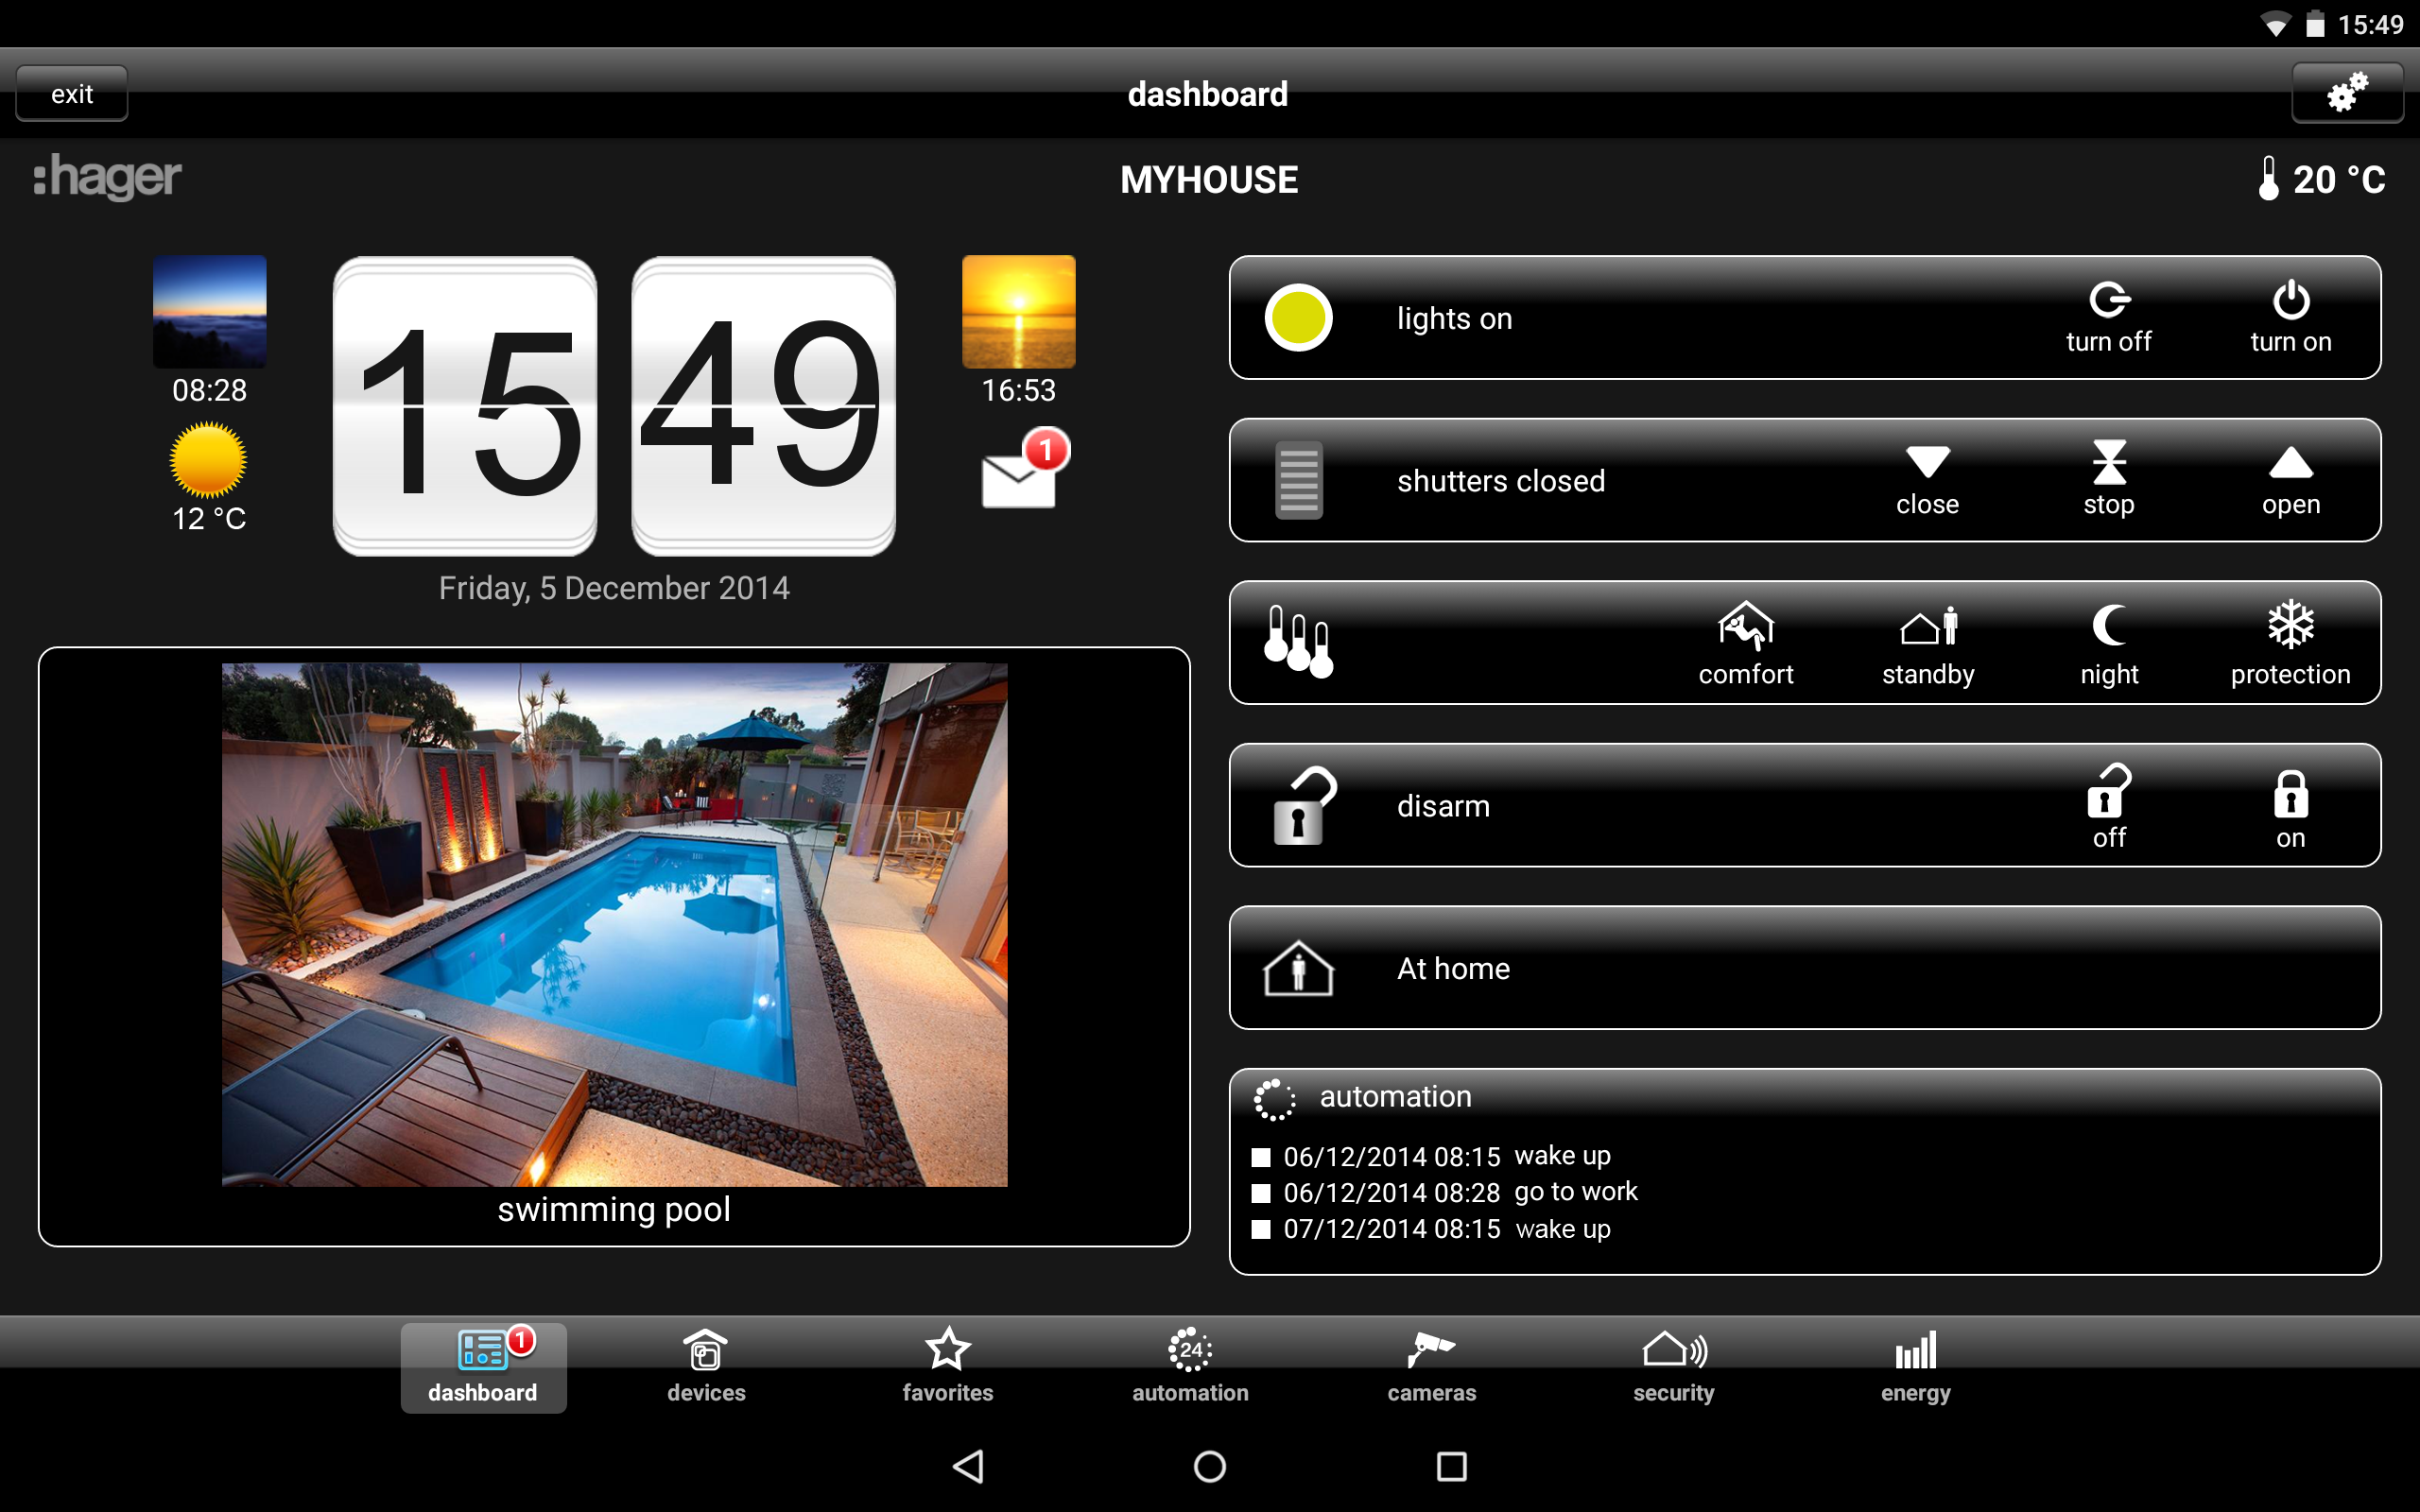Tap the Android back button
Screen dimensions: 2420x1512
pyautogui.click(x=968, y=1466)
